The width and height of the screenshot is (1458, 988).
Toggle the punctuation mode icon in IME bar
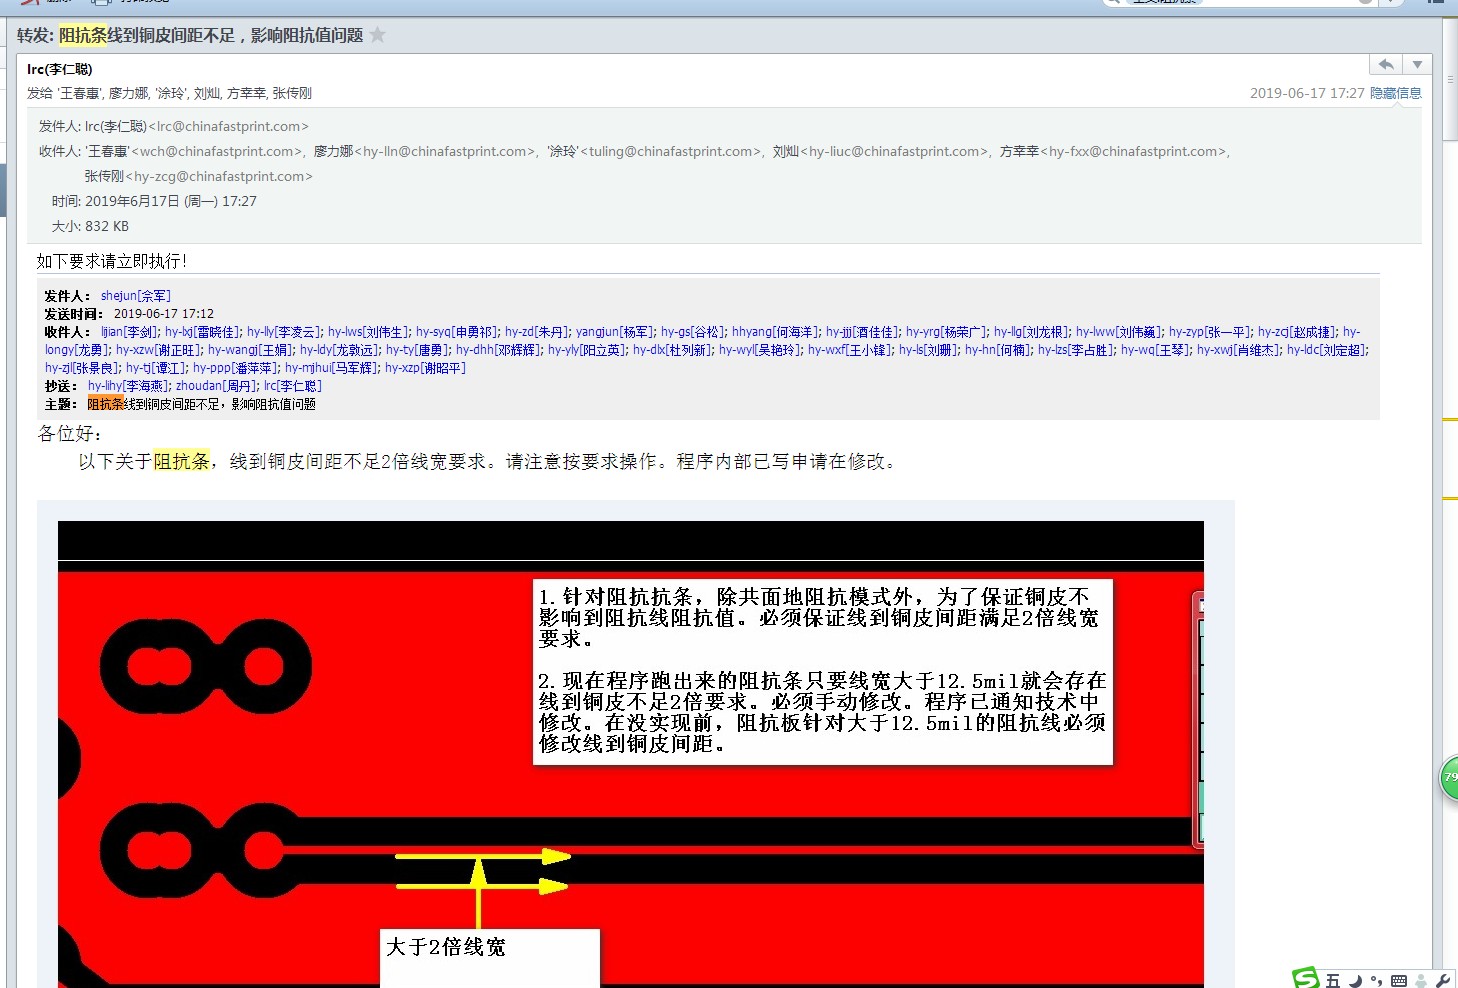[1377, 981]
